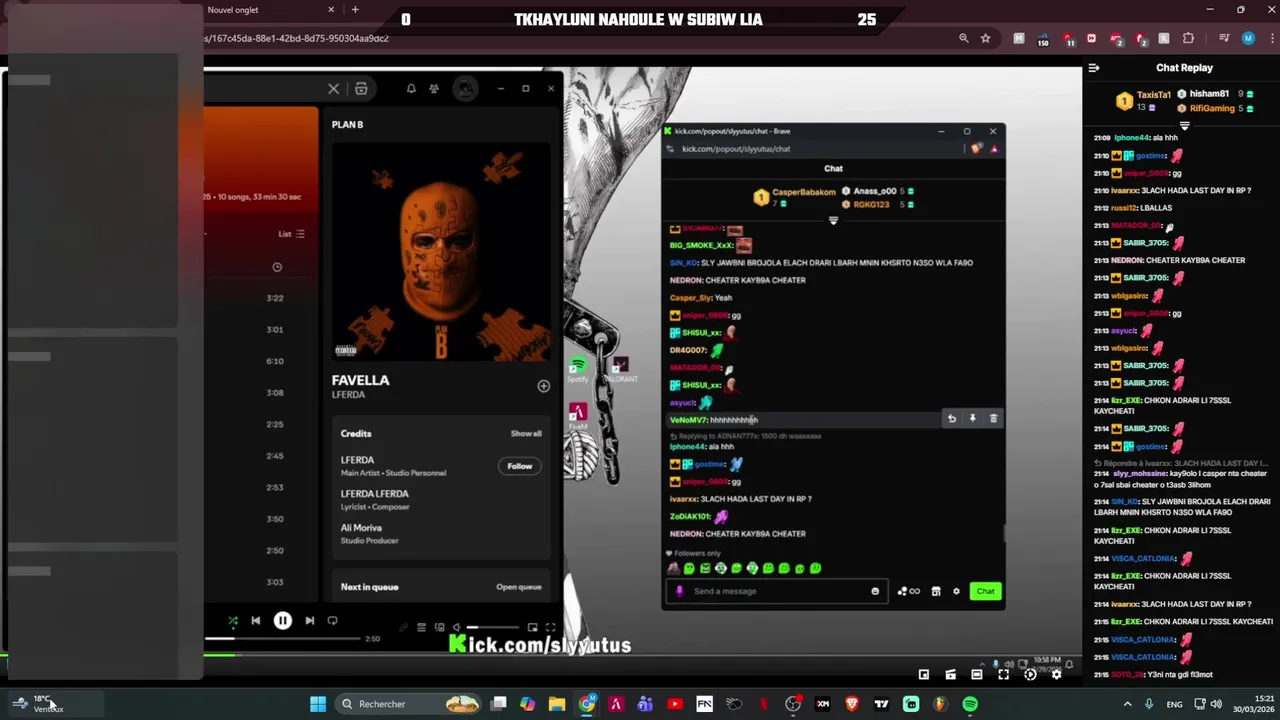The height and width of the screenshot is (720, 1280).
Task: Enter Spotify full screen mode
Action: pyautogui.click(x=550, y=628)
